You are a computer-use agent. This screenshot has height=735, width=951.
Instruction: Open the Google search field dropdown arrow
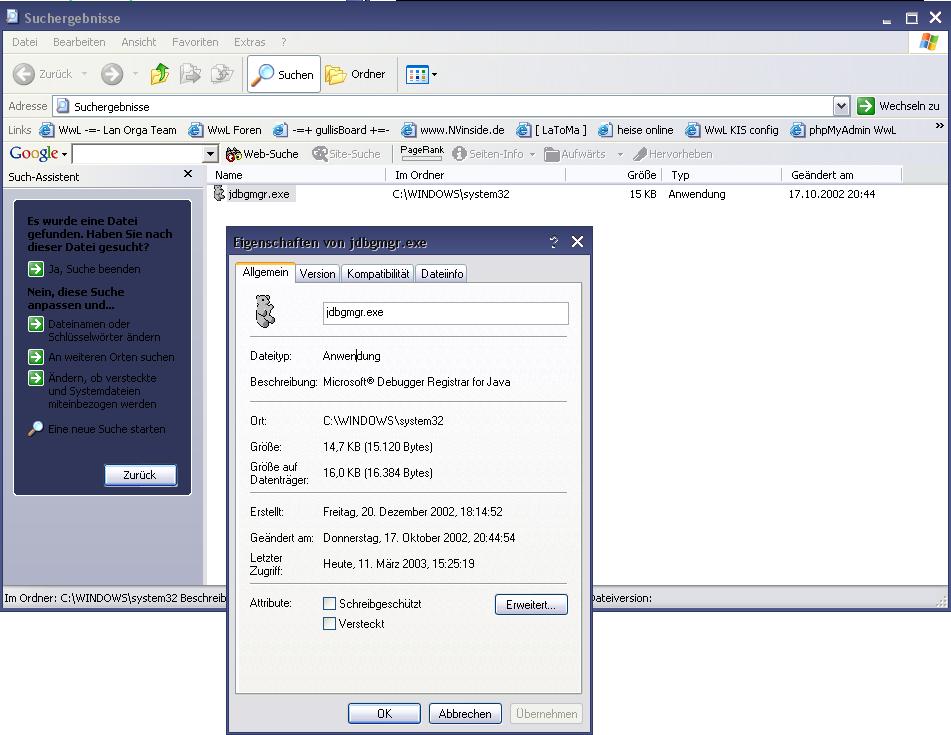pos(210,154)
